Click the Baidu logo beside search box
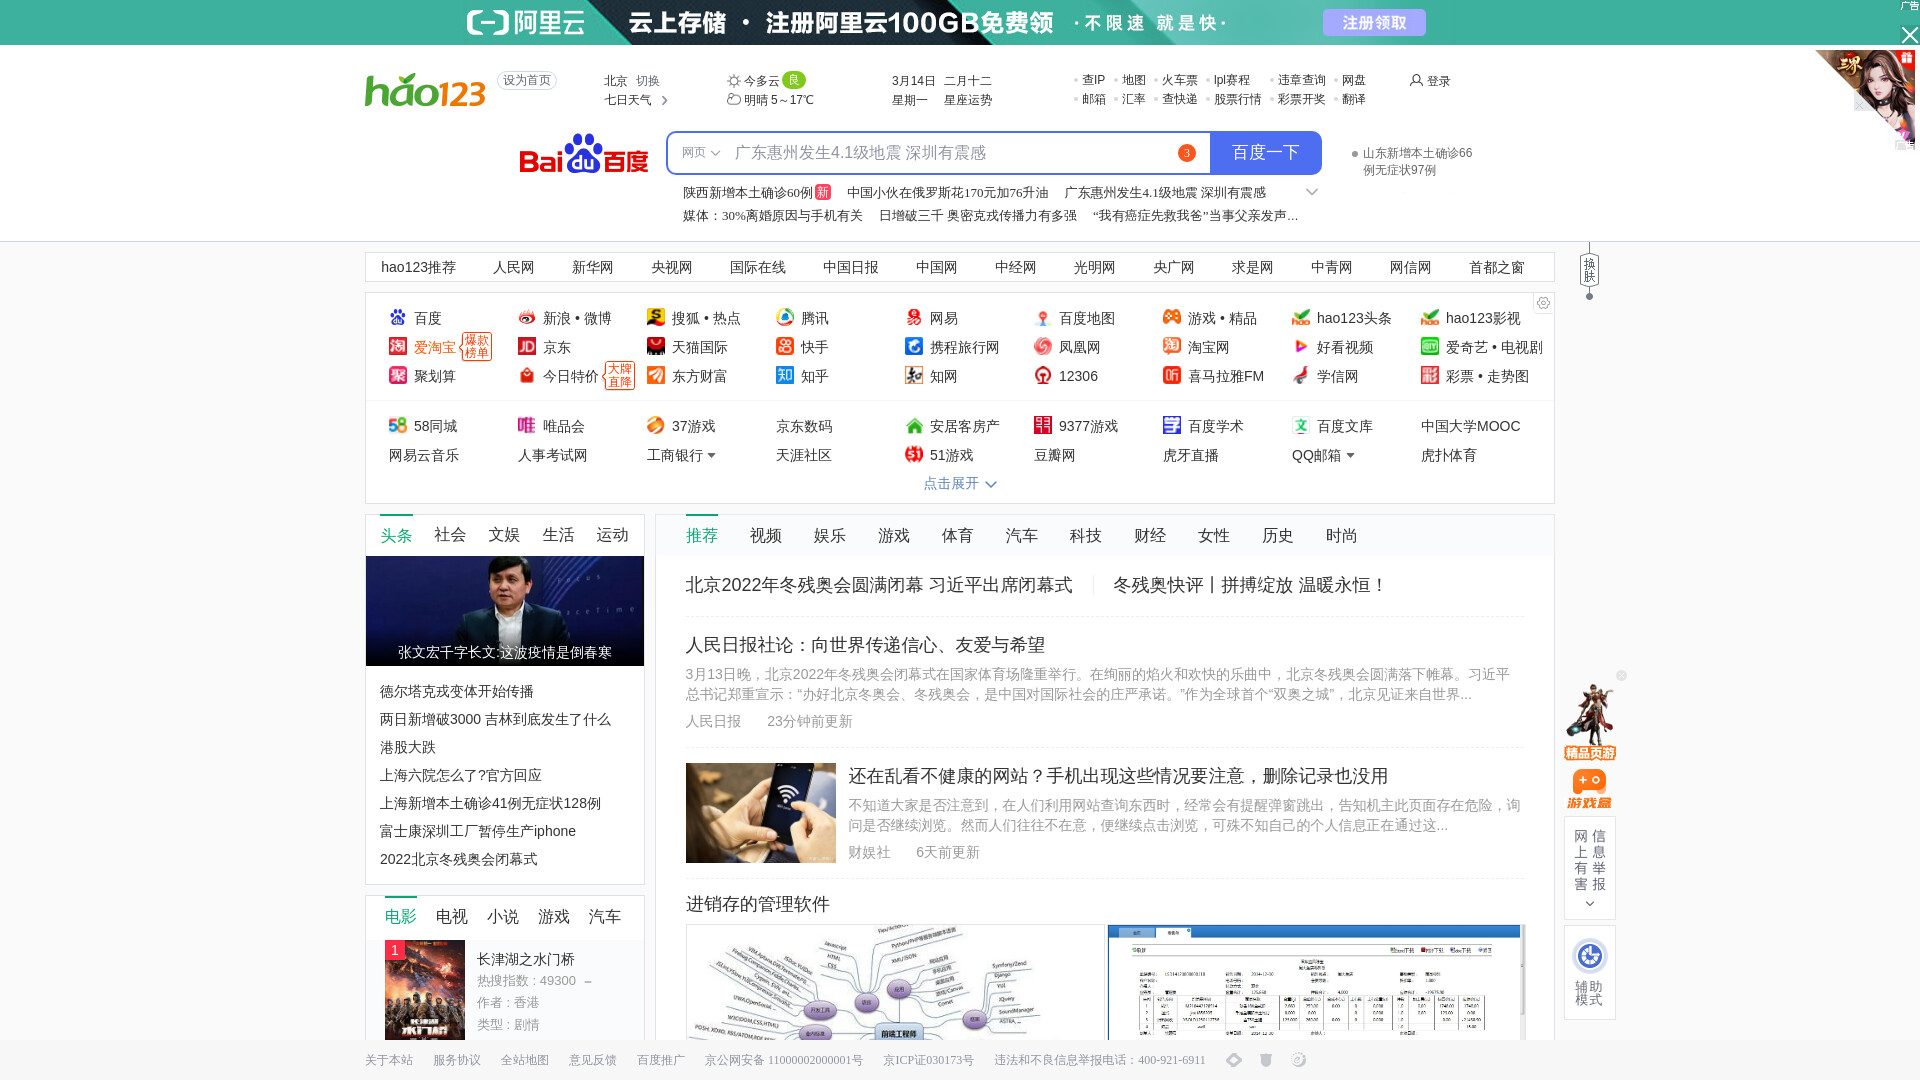Screen dimensions: 1920x1080 (584, 153)
